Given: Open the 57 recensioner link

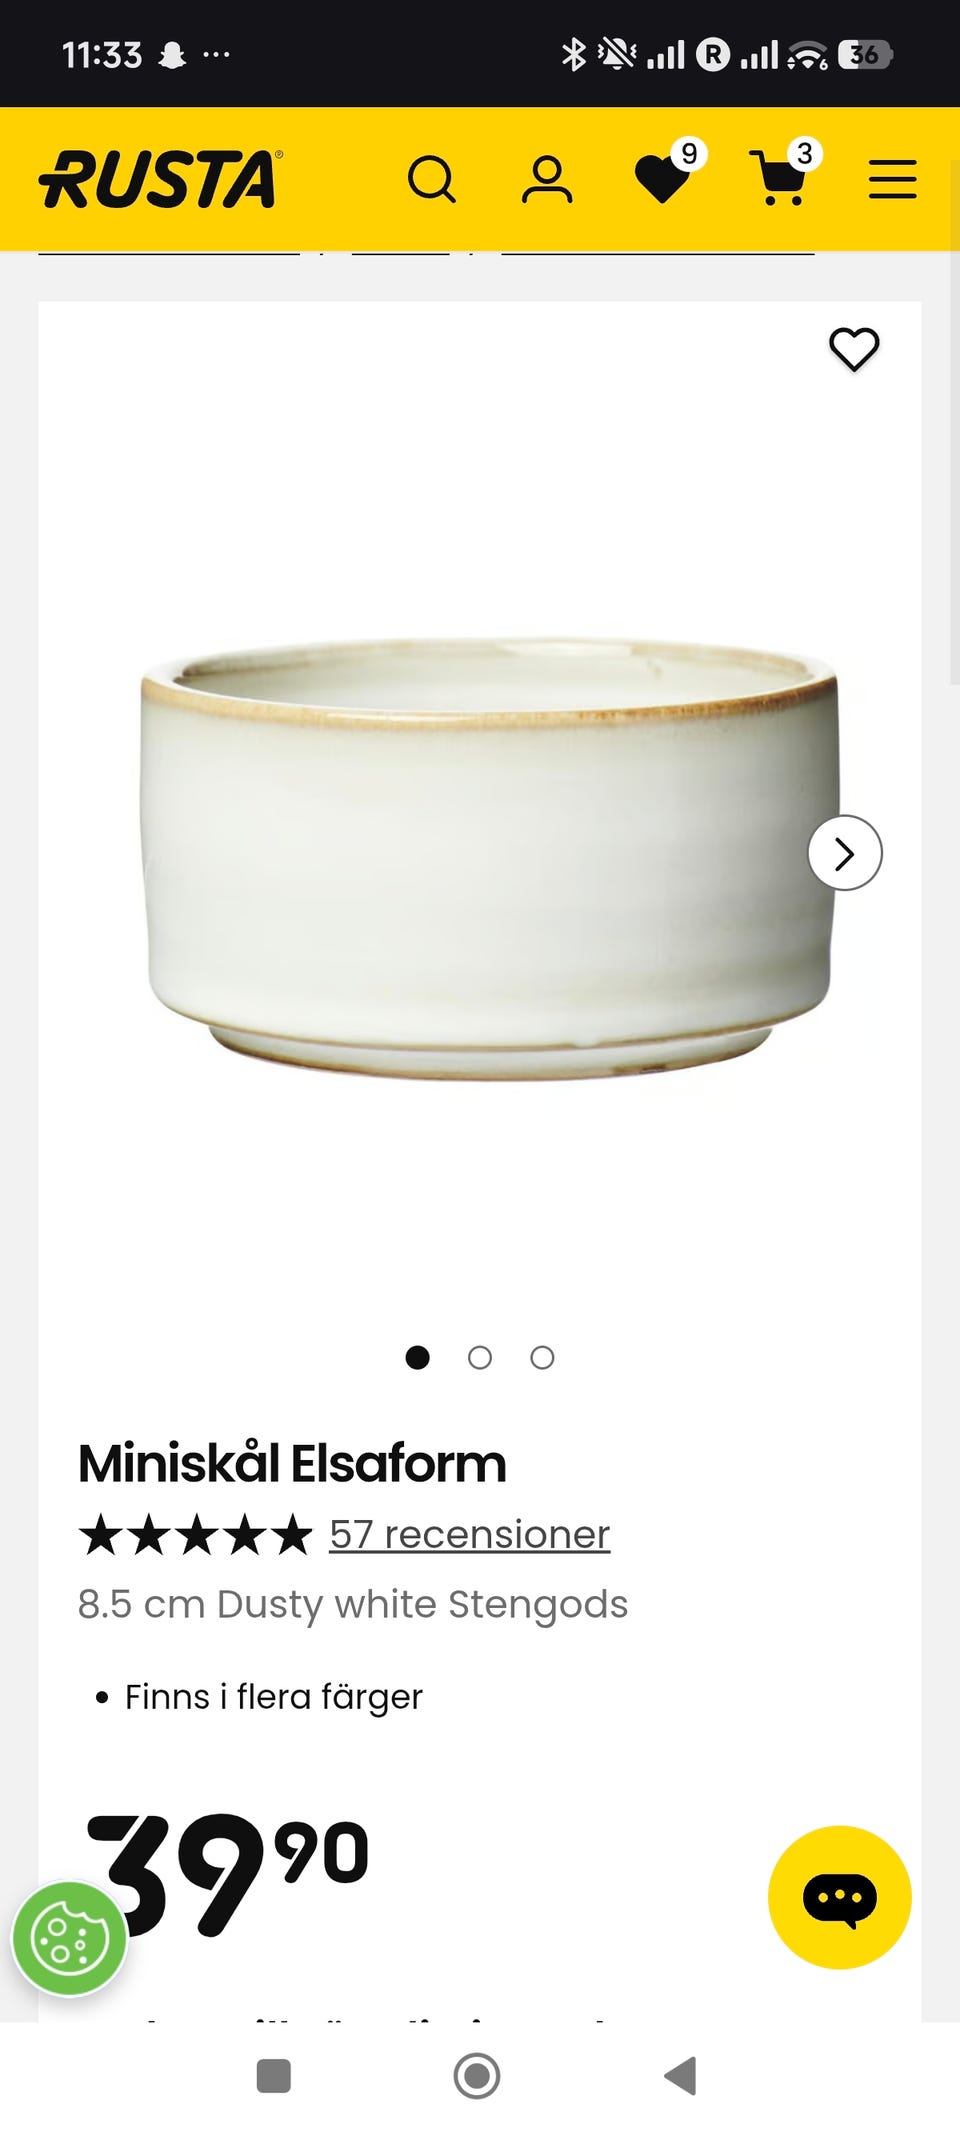Looking at the screenshot, I should (470, 1534).
